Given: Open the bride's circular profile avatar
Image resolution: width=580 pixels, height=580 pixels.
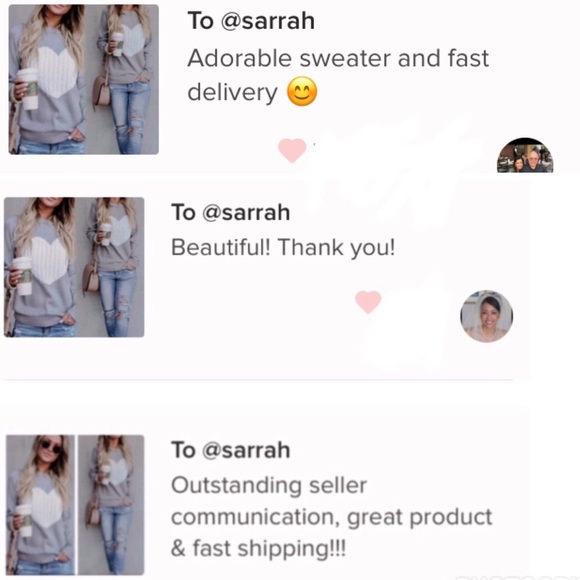Looking at the screenshot, I should click(x=486, y=316).
